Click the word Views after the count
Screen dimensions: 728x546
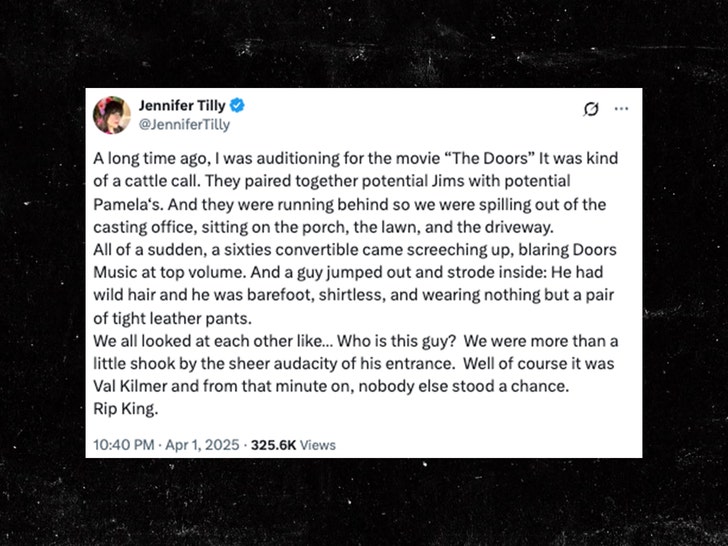[318, 445]
